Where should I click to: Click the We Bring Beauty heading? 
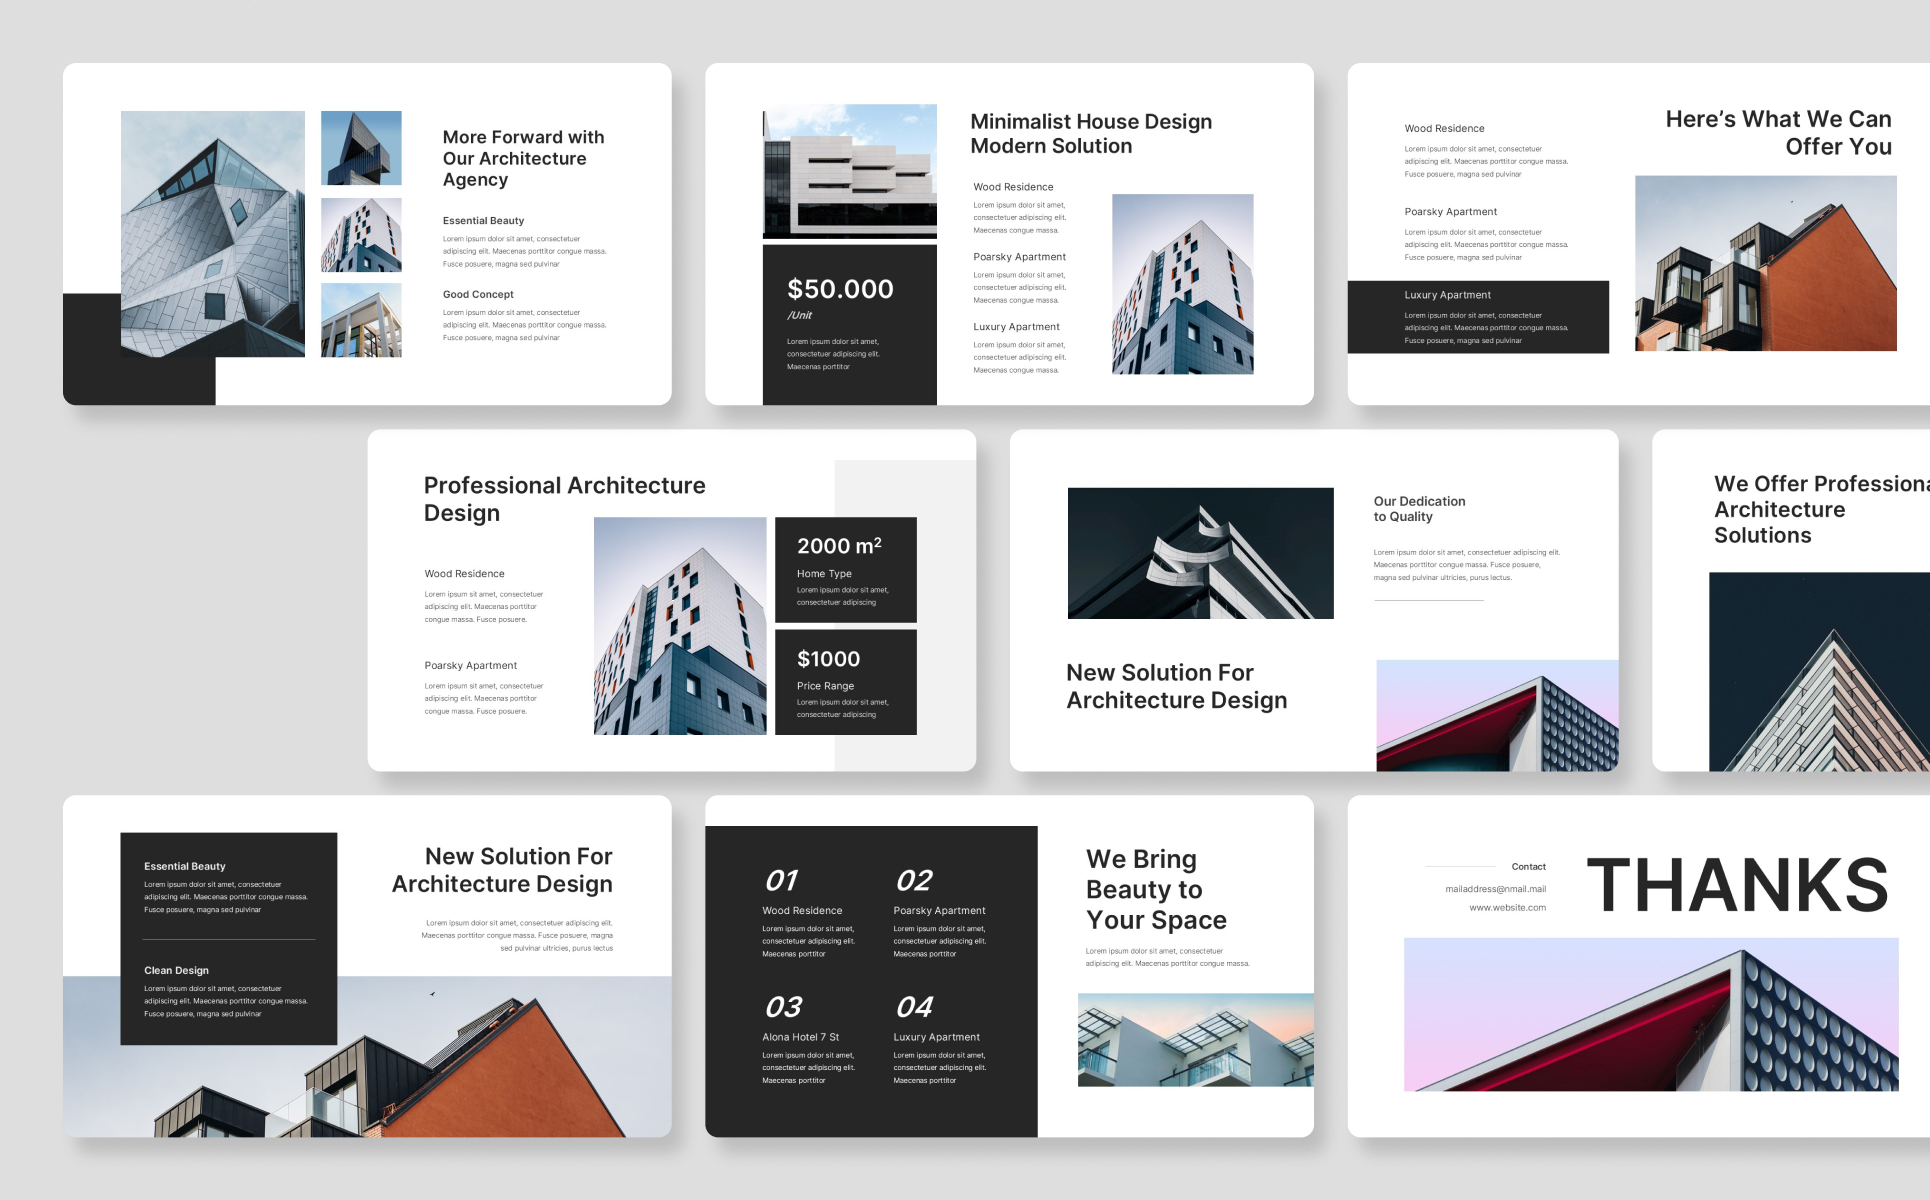[1155, 889]
